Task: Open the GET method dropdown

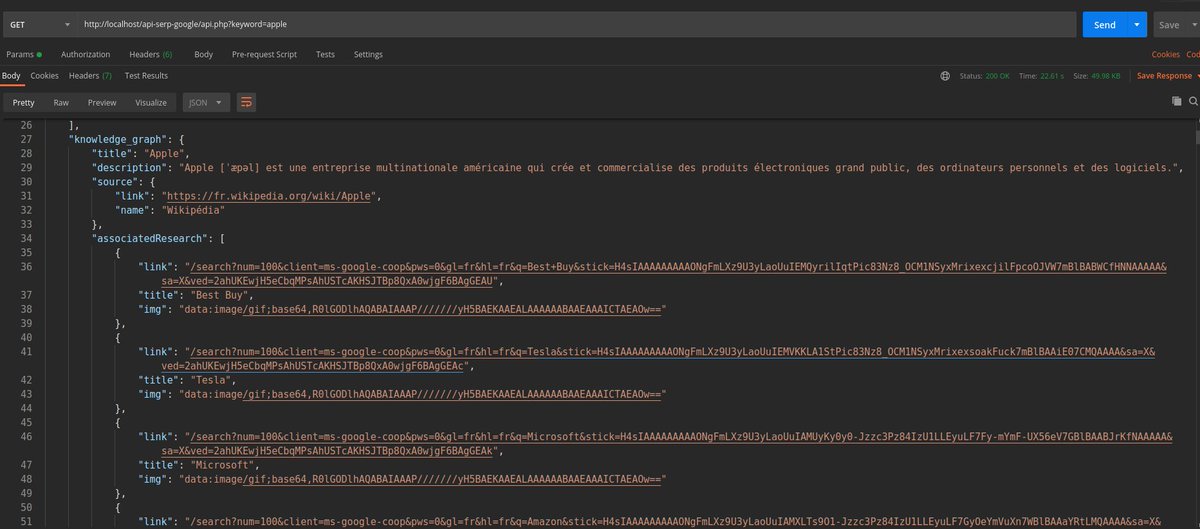Action: pos(39,24)
